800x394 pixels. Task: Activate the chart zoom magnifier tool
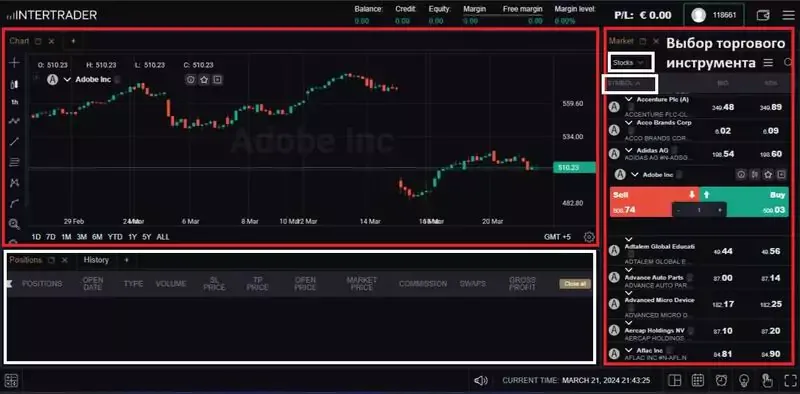pos(14,224)
